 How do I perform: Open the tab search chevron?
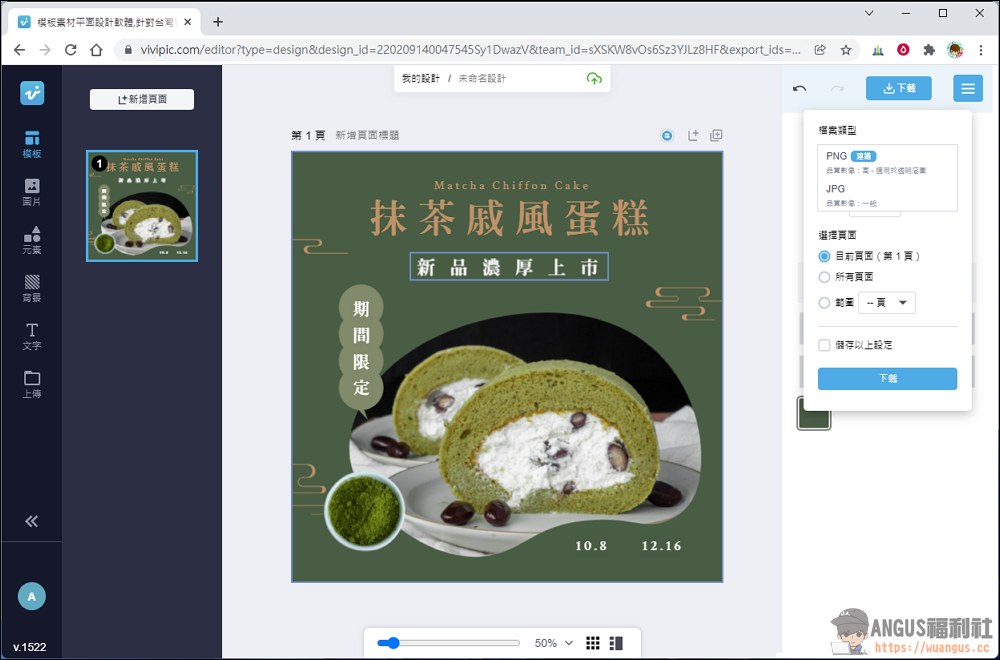tap(869, 13)
